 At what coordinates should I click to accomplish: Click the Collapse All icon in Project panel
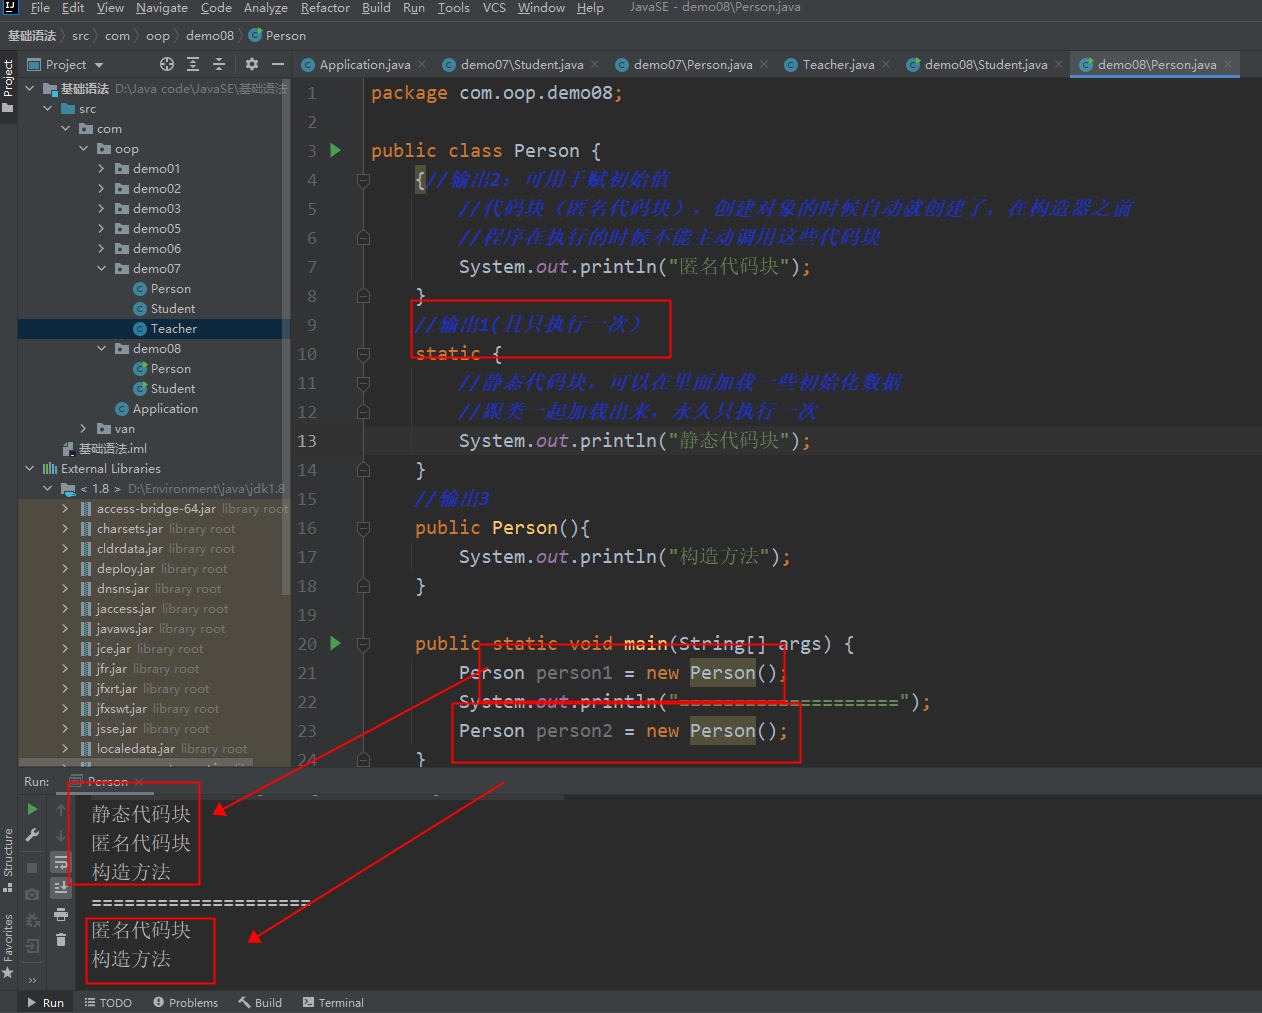coord(219,64)
